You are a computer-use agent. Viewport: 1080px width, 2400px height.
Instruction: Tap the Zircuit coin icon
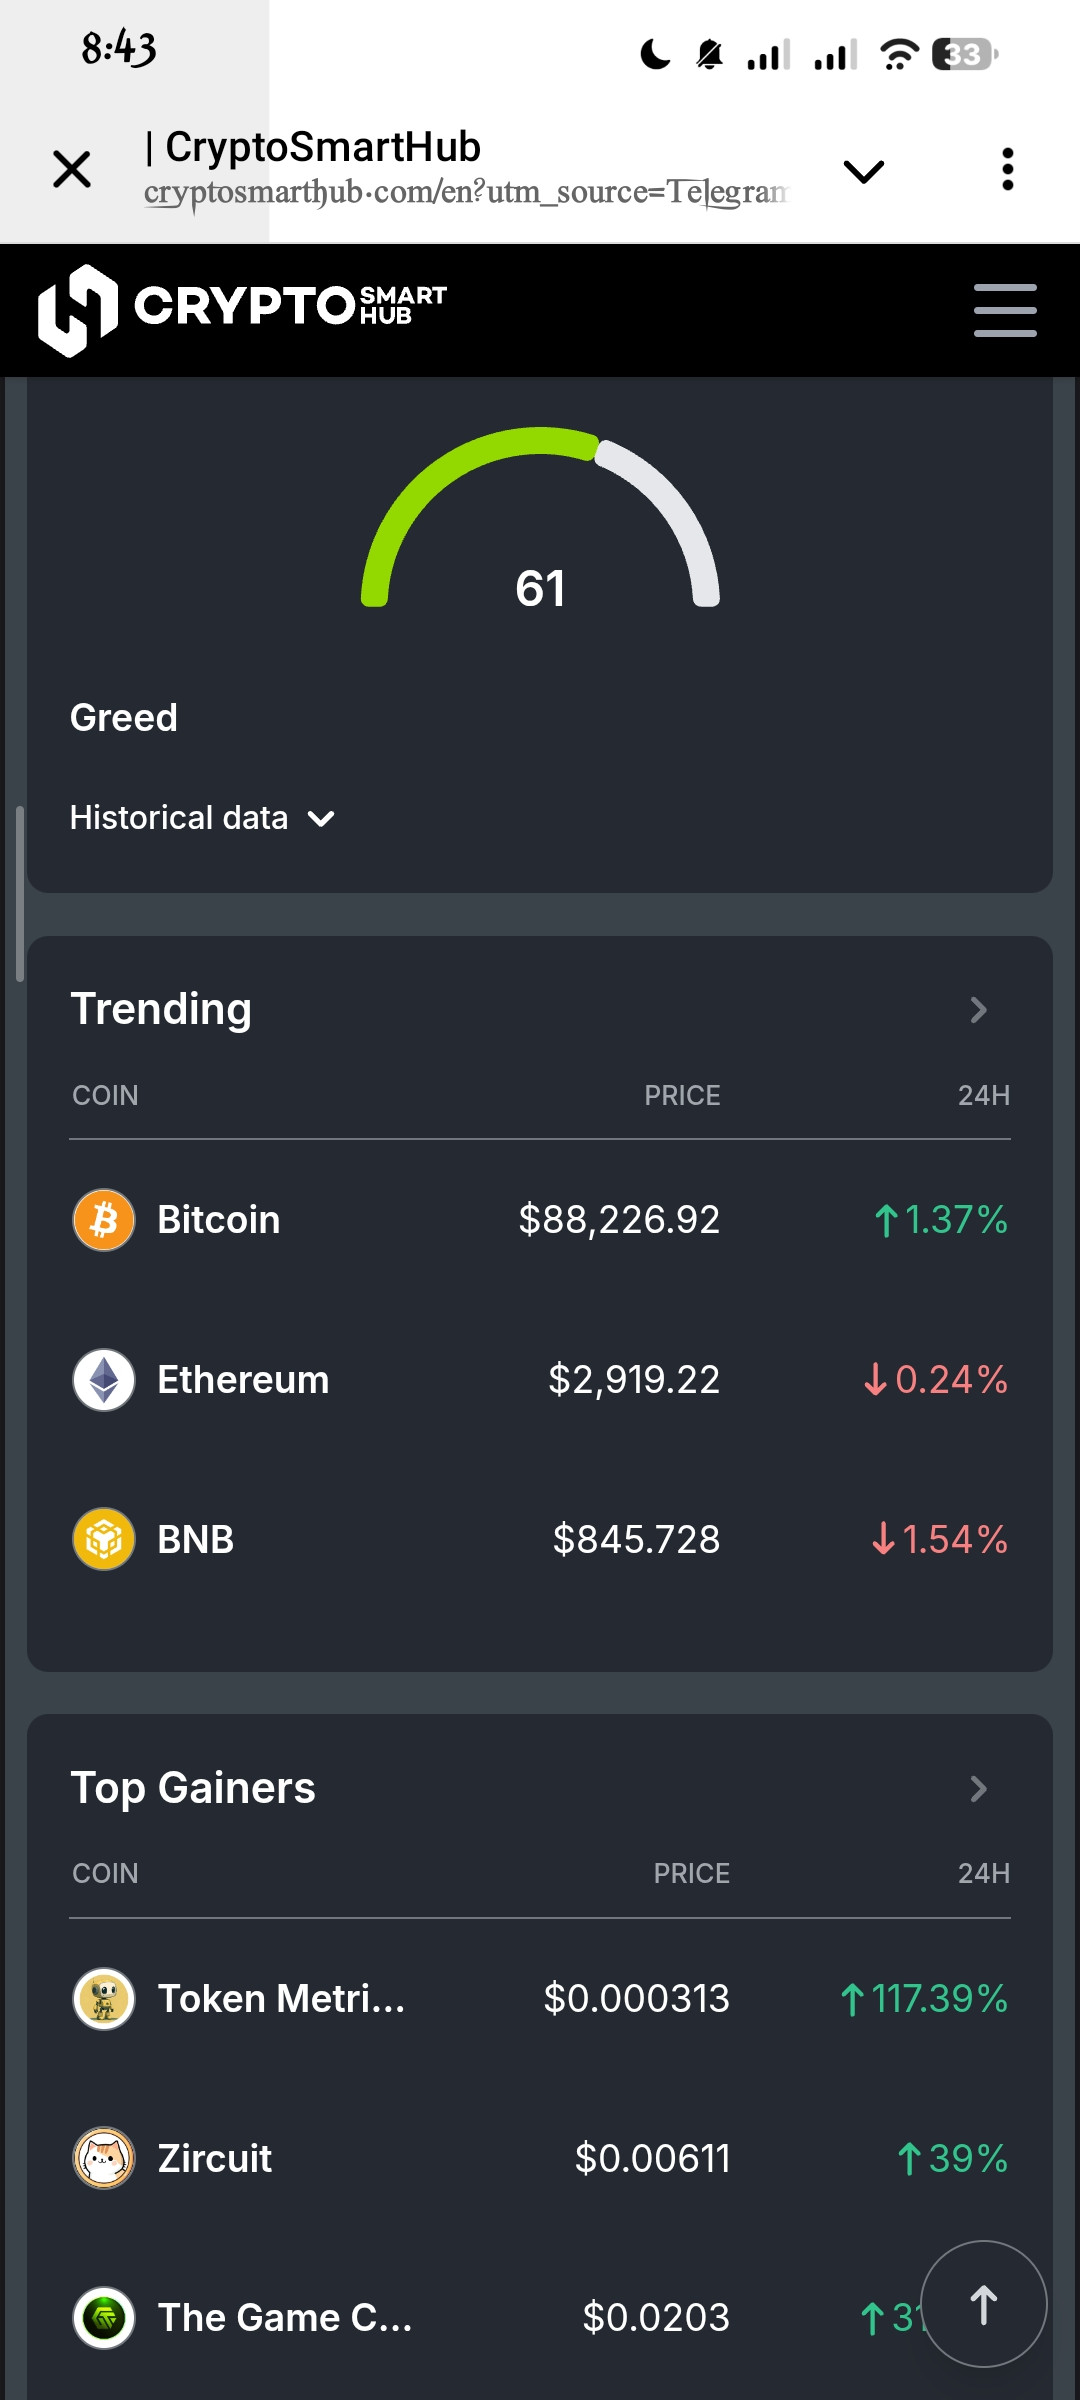coord(104,2158)
